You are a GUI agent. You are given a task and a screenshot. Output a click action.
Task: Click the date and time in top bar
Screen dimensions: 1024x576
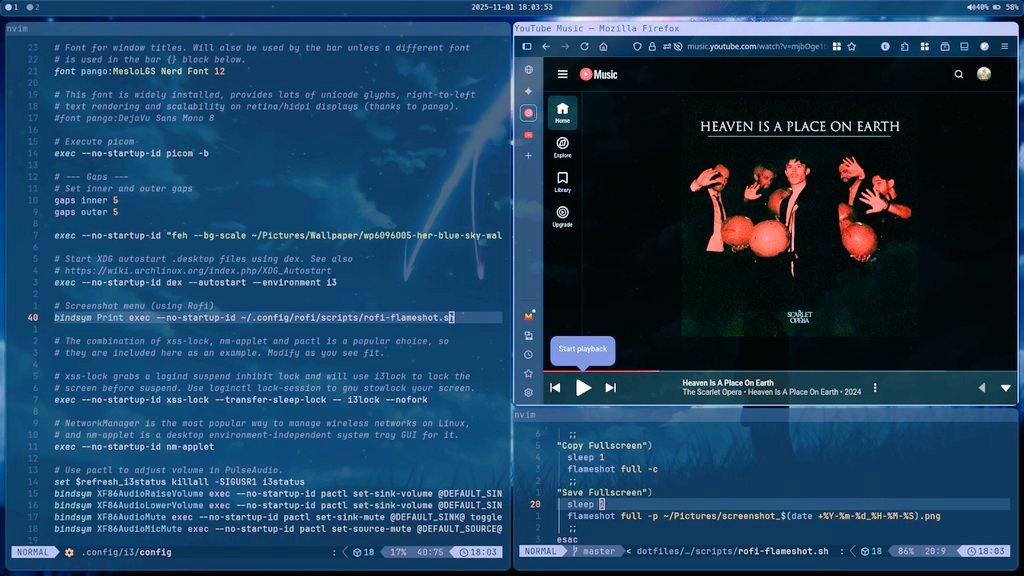(x=512, y=7)
